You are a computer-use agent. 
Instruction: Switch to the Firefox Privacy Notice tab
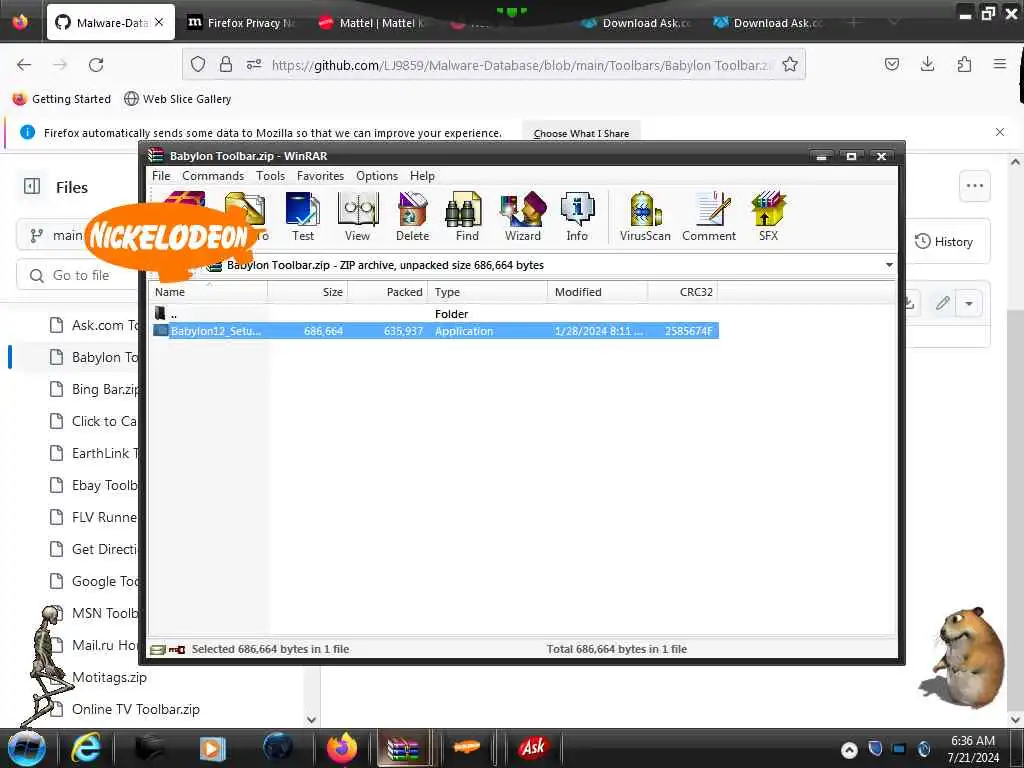pyautogui.click(x=242, y=23)
